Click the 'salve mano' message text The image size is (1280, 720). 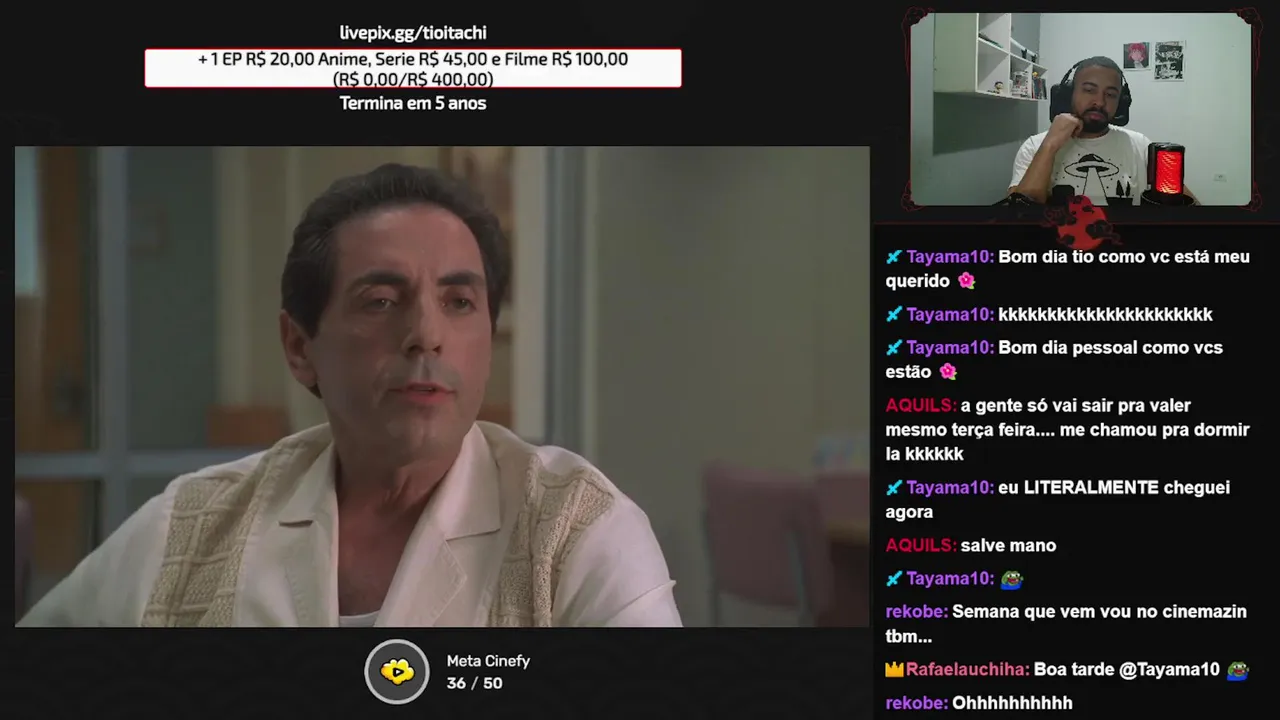1008,546
